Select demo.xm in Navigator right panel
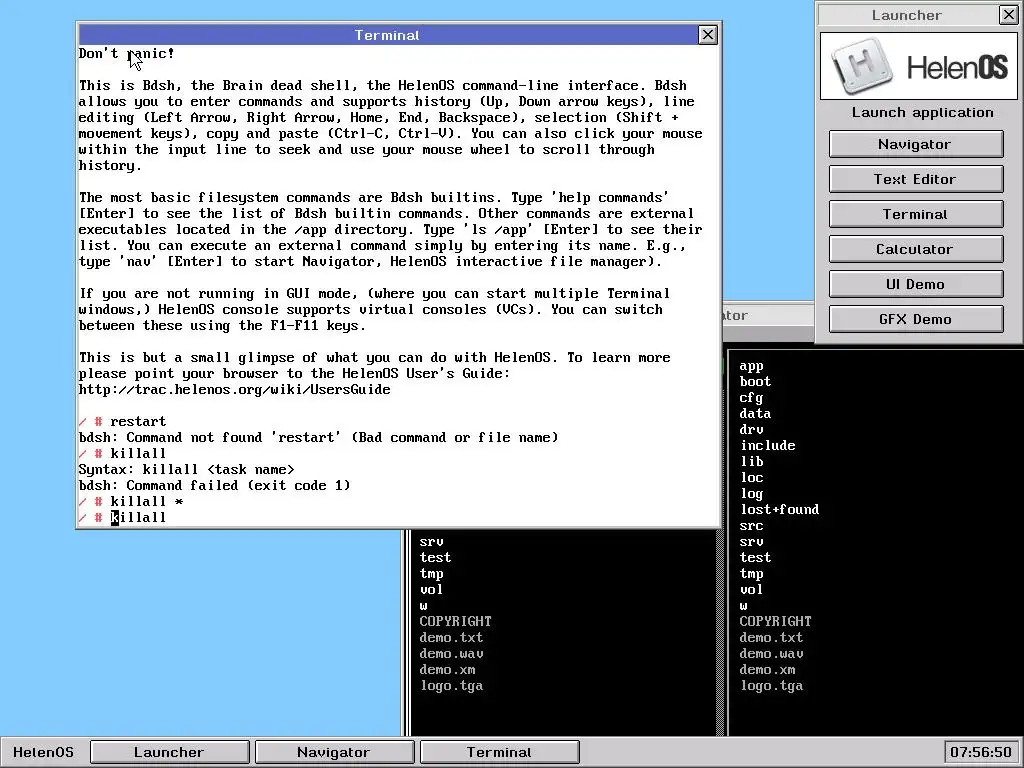This screenshot has height=768, width=1024. click(767, 669)
